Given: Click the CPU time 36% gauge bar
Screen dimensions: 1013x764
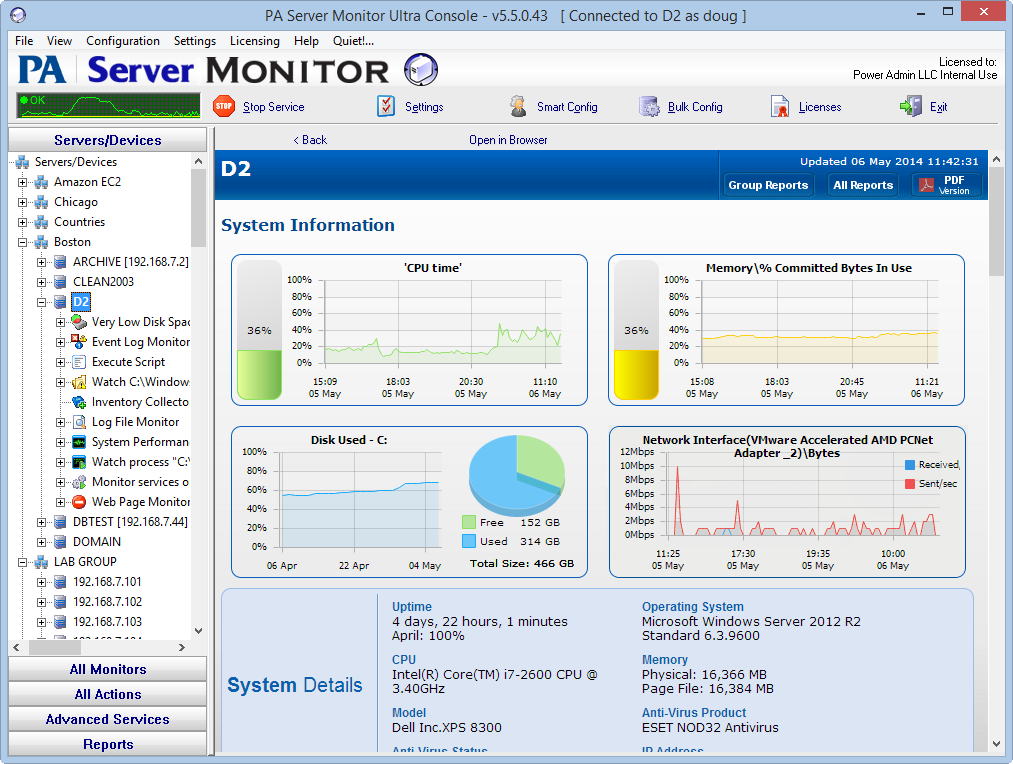Looking at the screenshot, I should point(259,330).
